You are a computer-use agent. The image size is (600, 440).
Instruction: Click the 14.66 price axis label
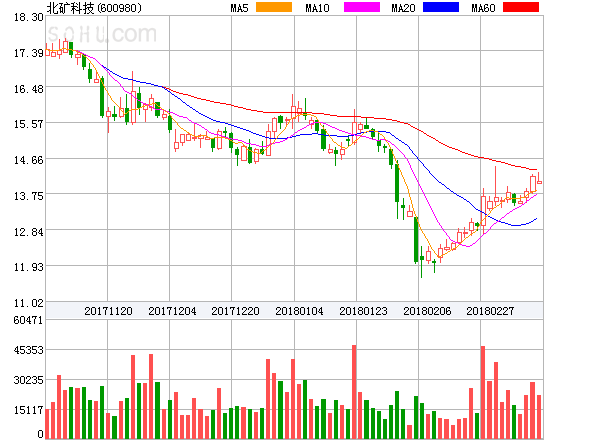[x=29, y=160]
